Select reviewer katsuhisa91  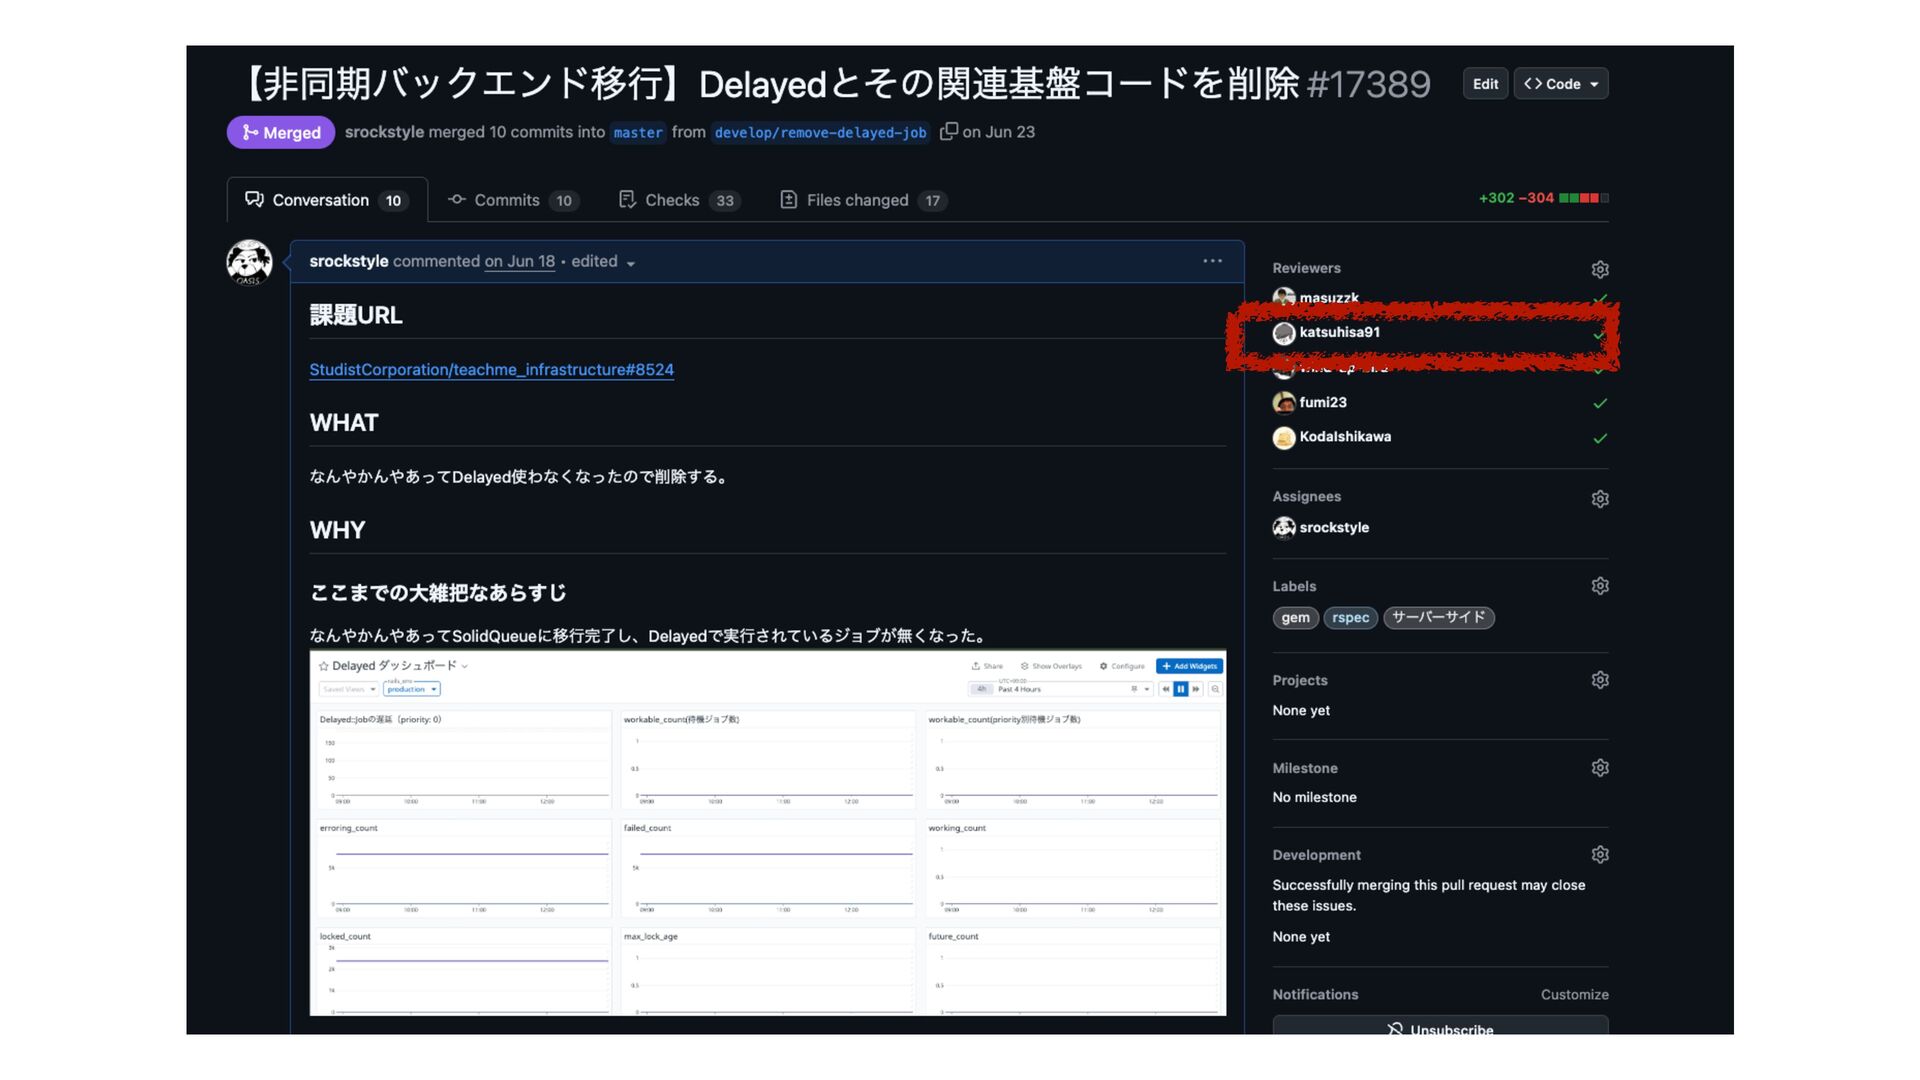click(1339, 332)
